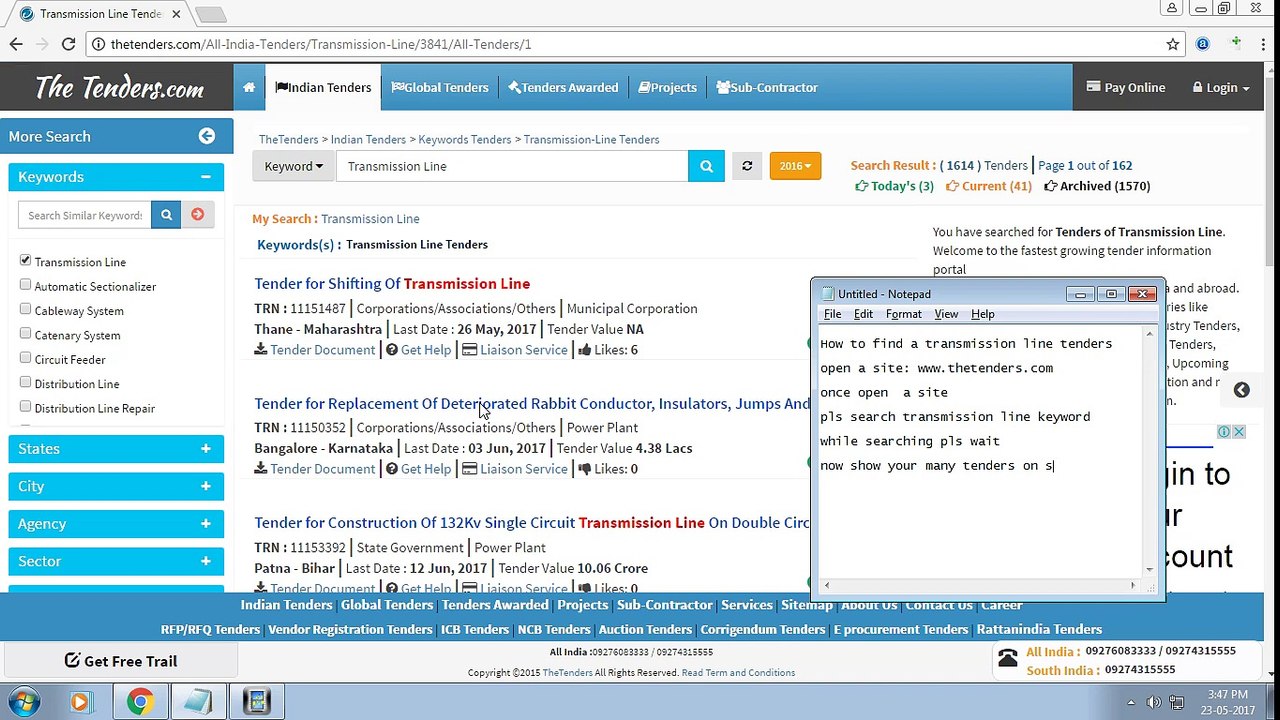
Task: Open the Keyword dropdown selector
Action: point(293,166)
